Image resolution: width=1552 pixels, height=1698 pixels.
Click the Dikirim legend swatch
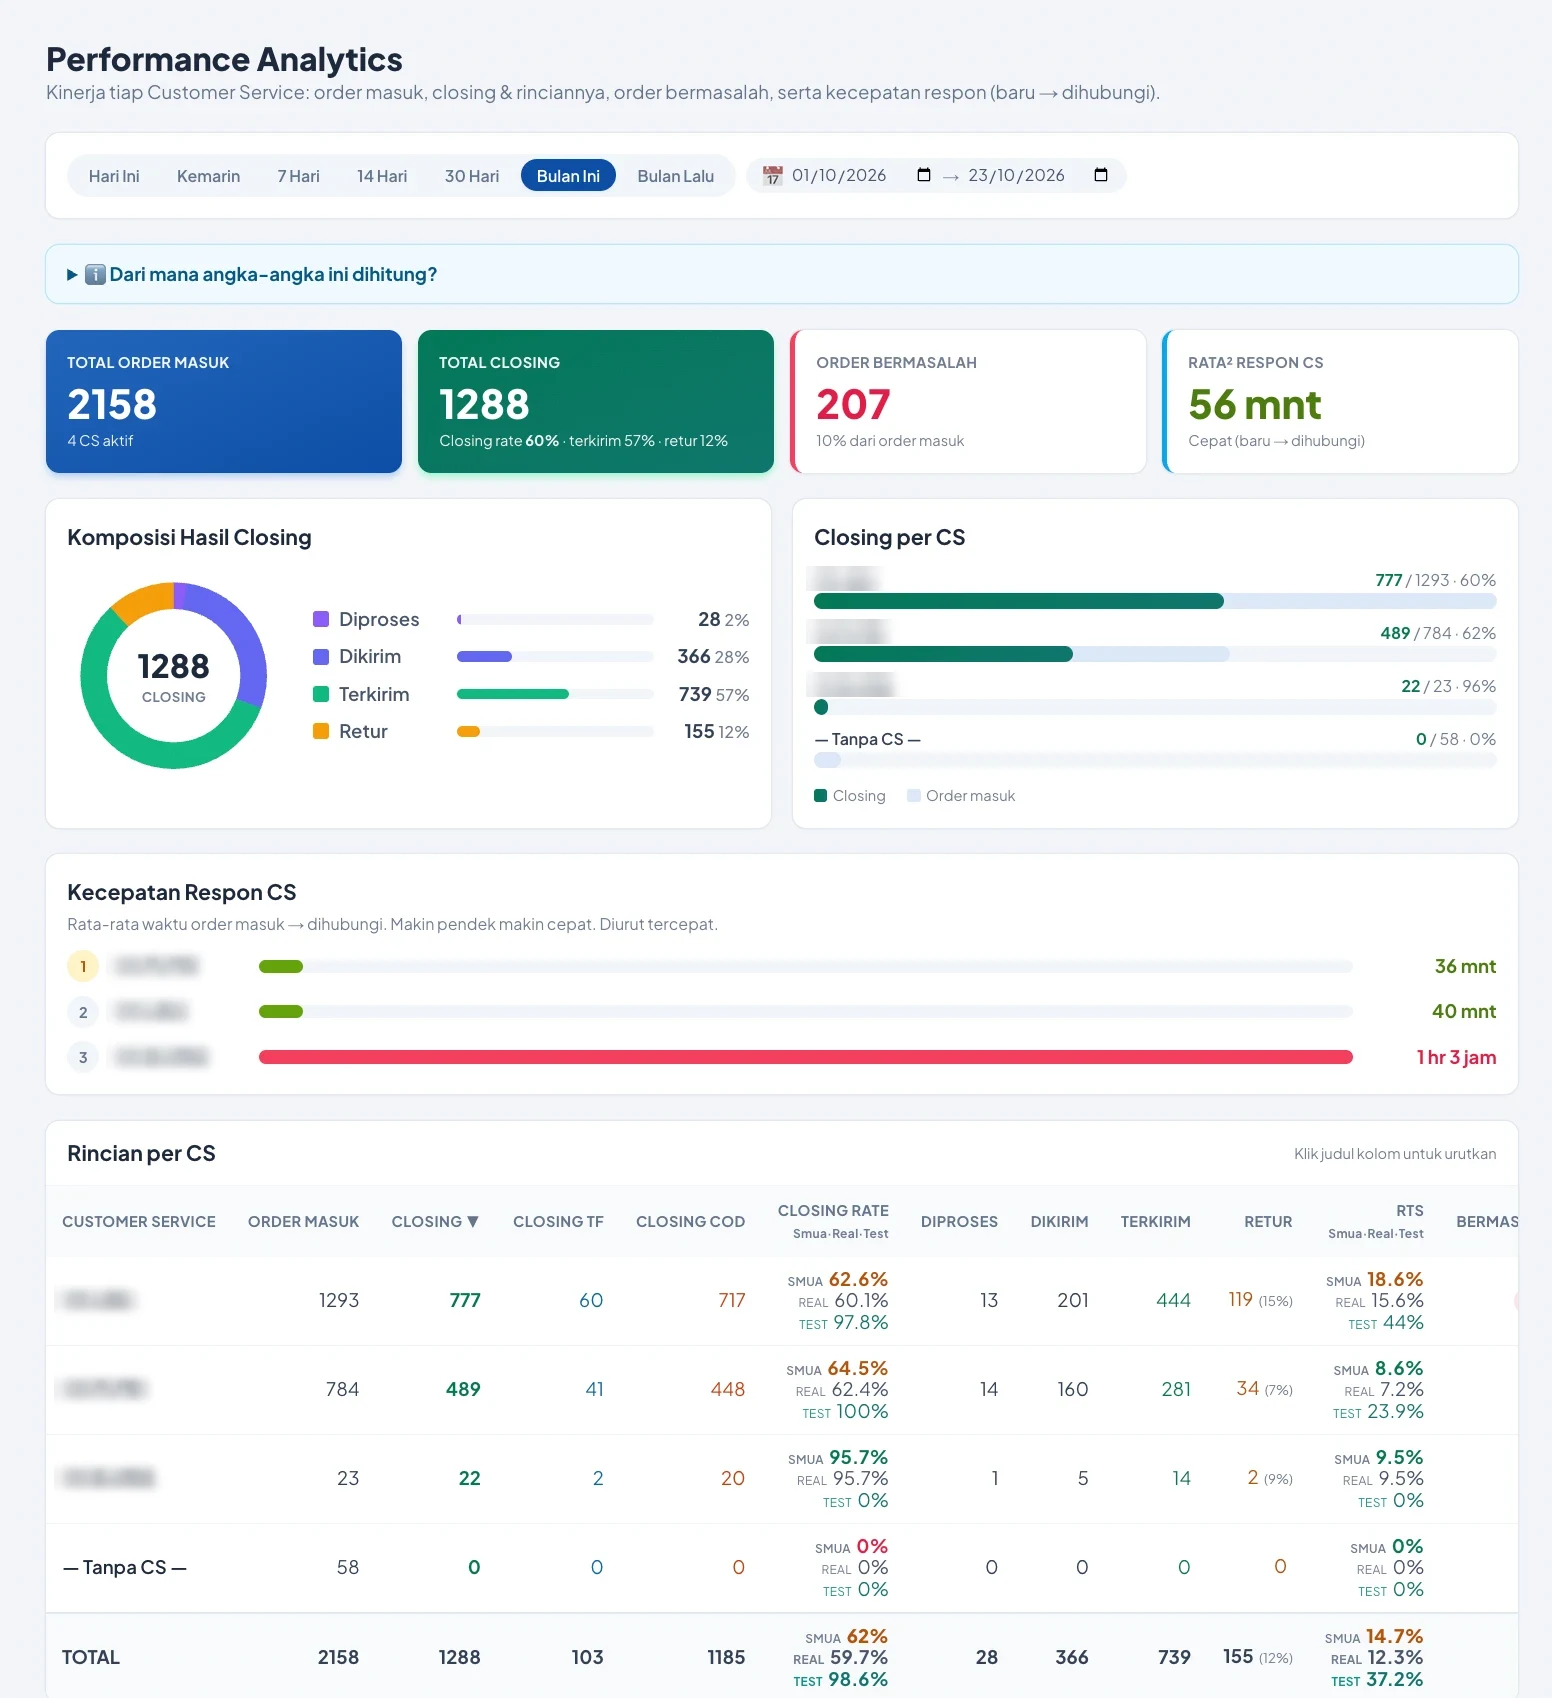click(x=321, y=657)
